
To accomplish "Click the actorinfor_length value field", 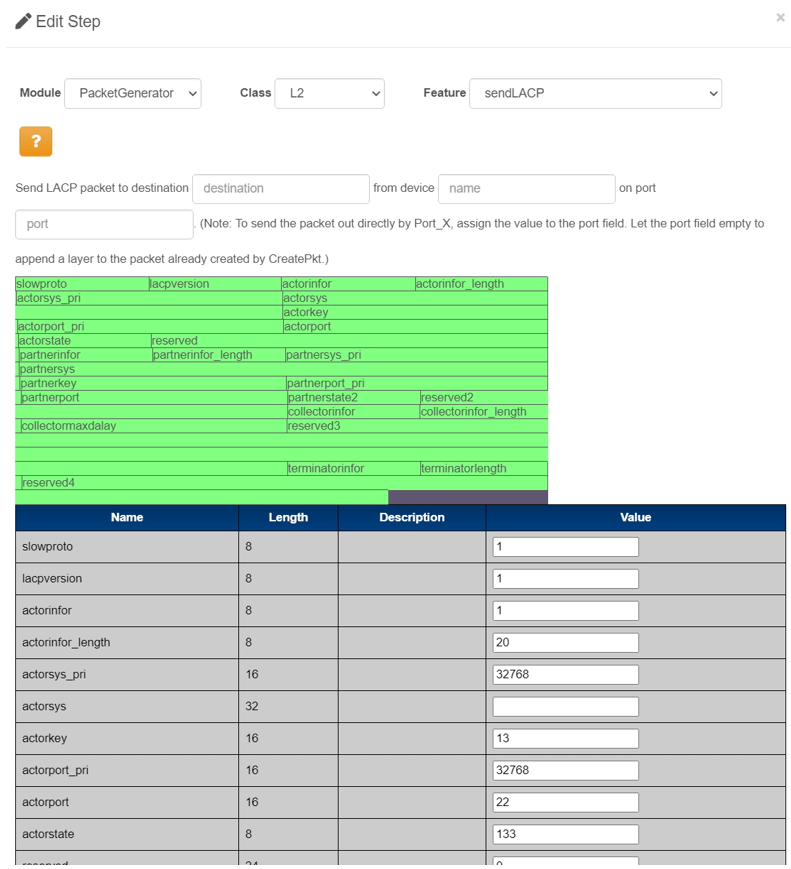I will coord(565,642).
